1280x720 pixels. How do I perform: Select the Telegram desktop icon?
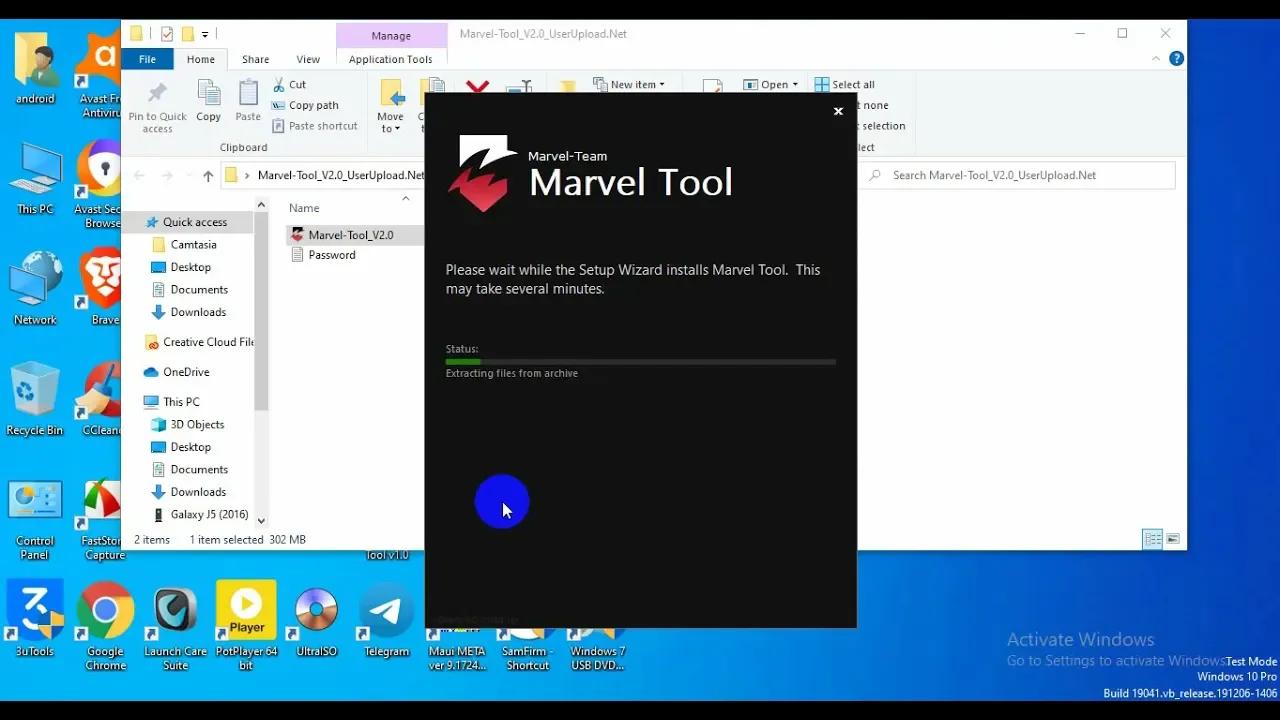(x=386, y=620)
